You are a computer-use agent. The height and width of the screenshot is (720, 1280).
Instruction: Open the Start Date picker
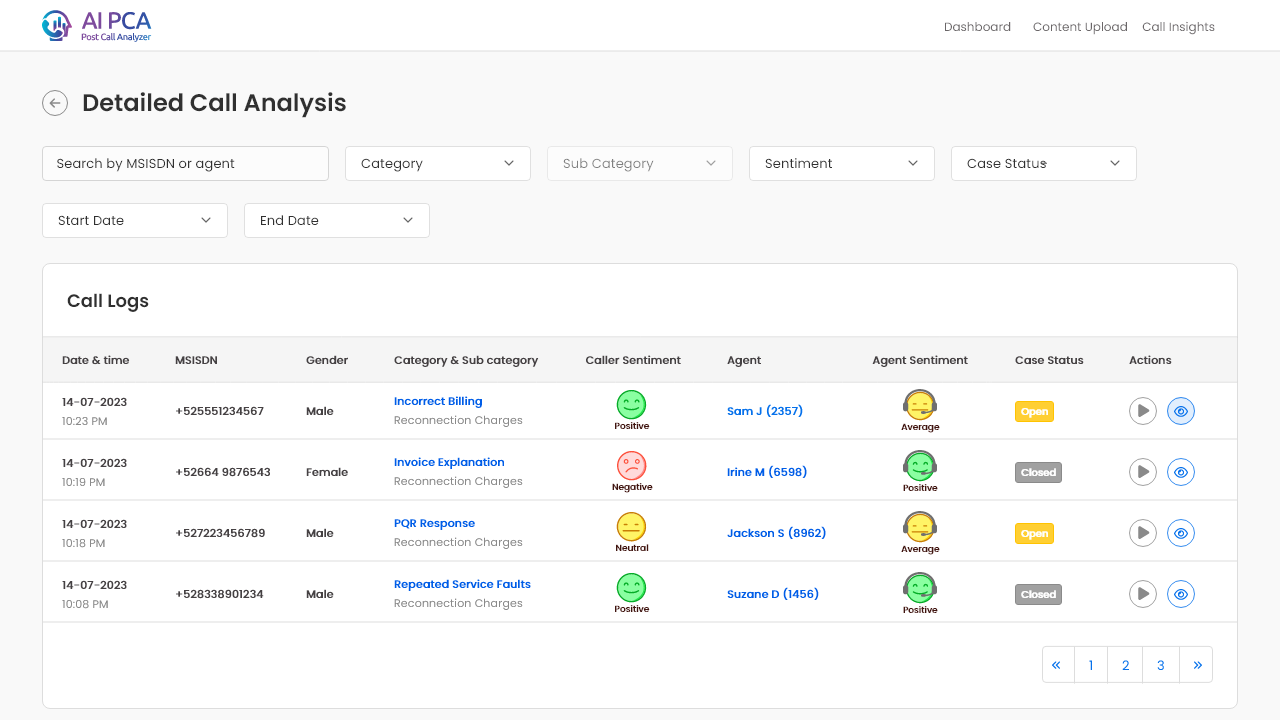click(135, 220)
